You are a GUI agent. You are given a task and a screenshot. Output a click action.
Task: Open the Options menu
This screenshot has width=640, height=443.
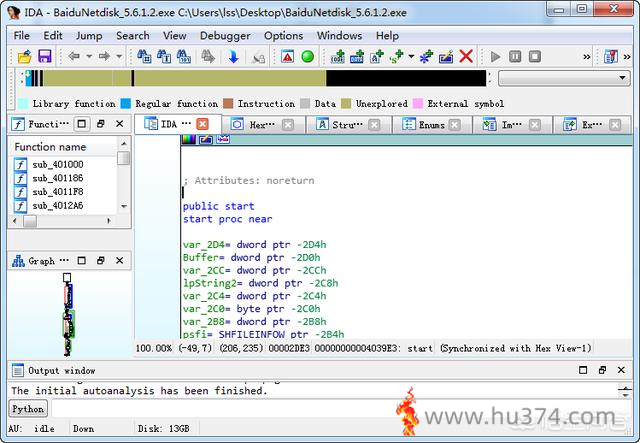coord(284,36)
